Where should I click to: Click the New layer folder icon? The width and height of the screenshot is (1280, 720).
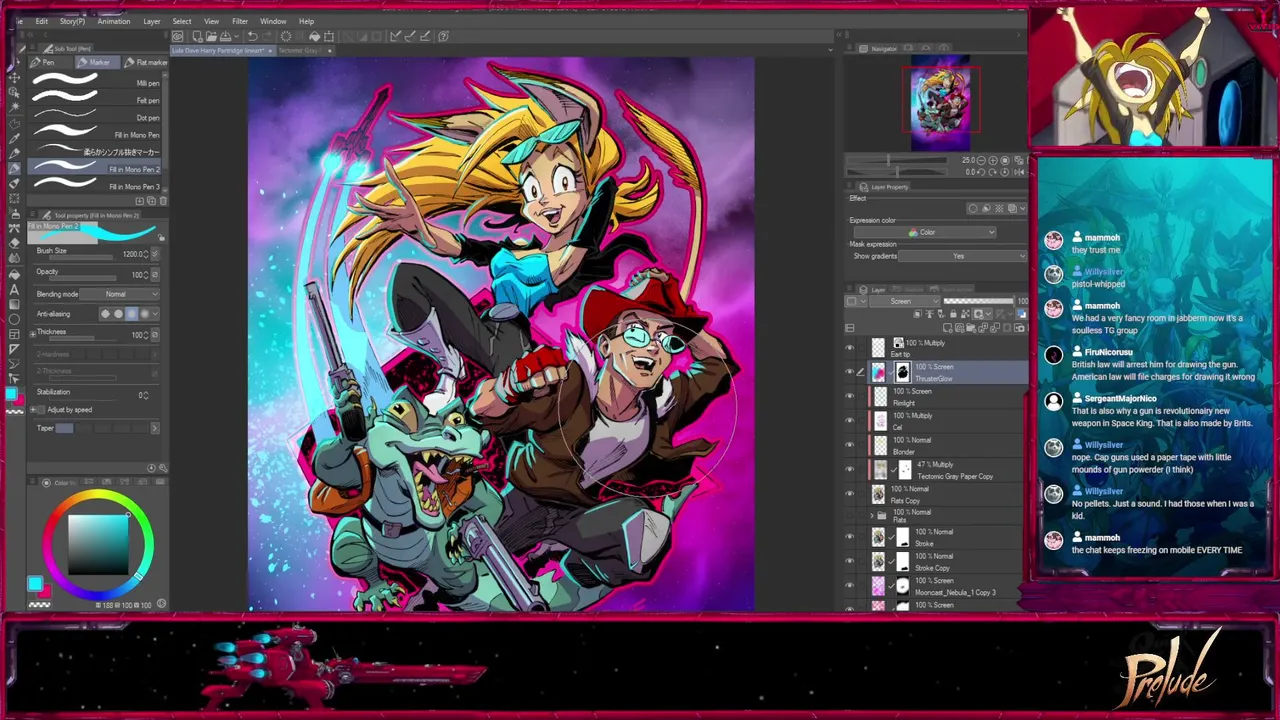click(971, 328)
